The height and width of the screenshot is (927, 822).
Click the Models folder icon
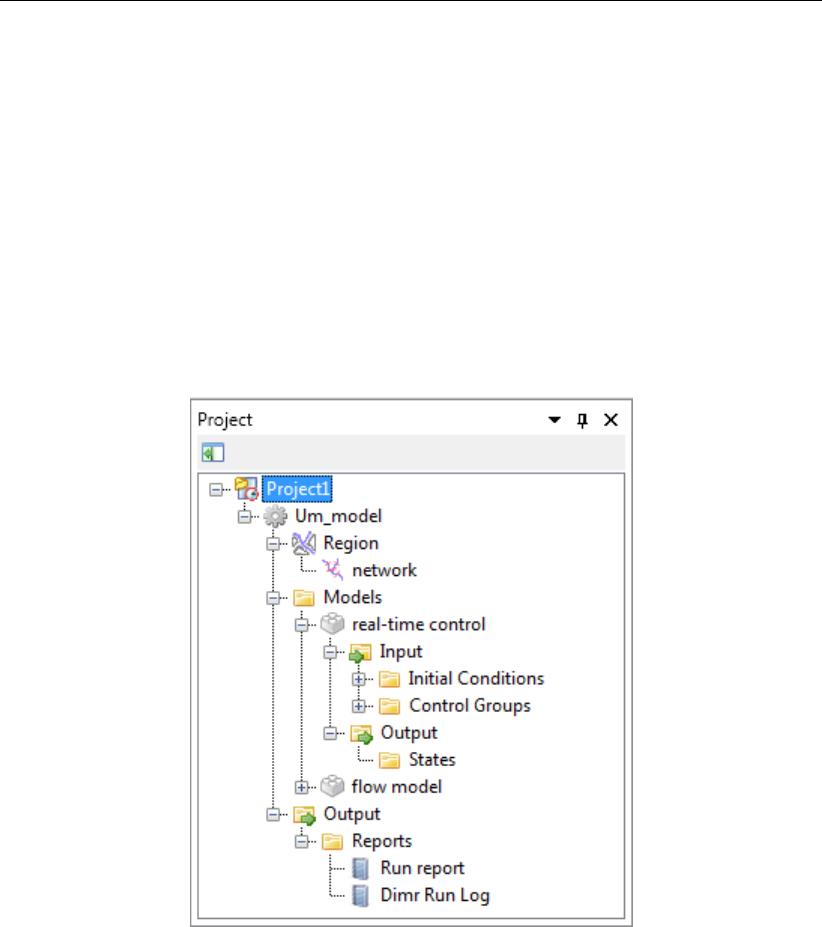click(303, 598)
